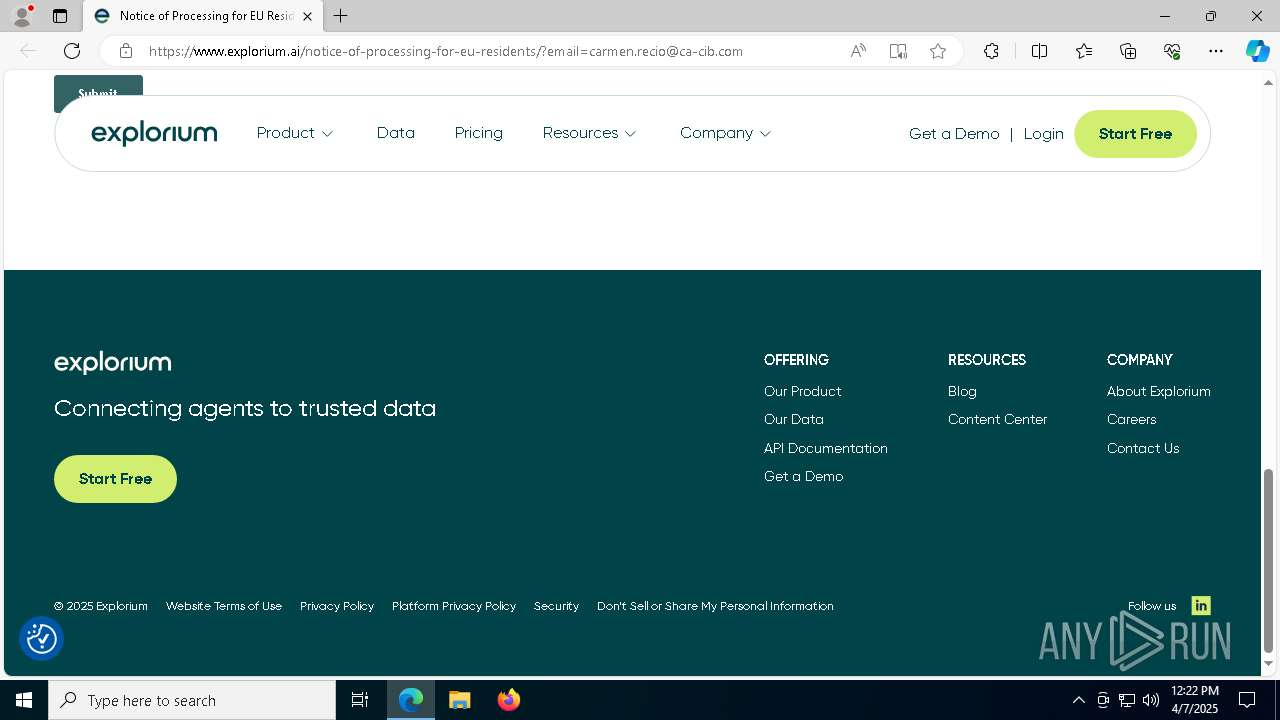Screen dimensions: 1280x720
Task: Open Don't Sell or Share My Personal Information
Action: (x=715, y=606)
